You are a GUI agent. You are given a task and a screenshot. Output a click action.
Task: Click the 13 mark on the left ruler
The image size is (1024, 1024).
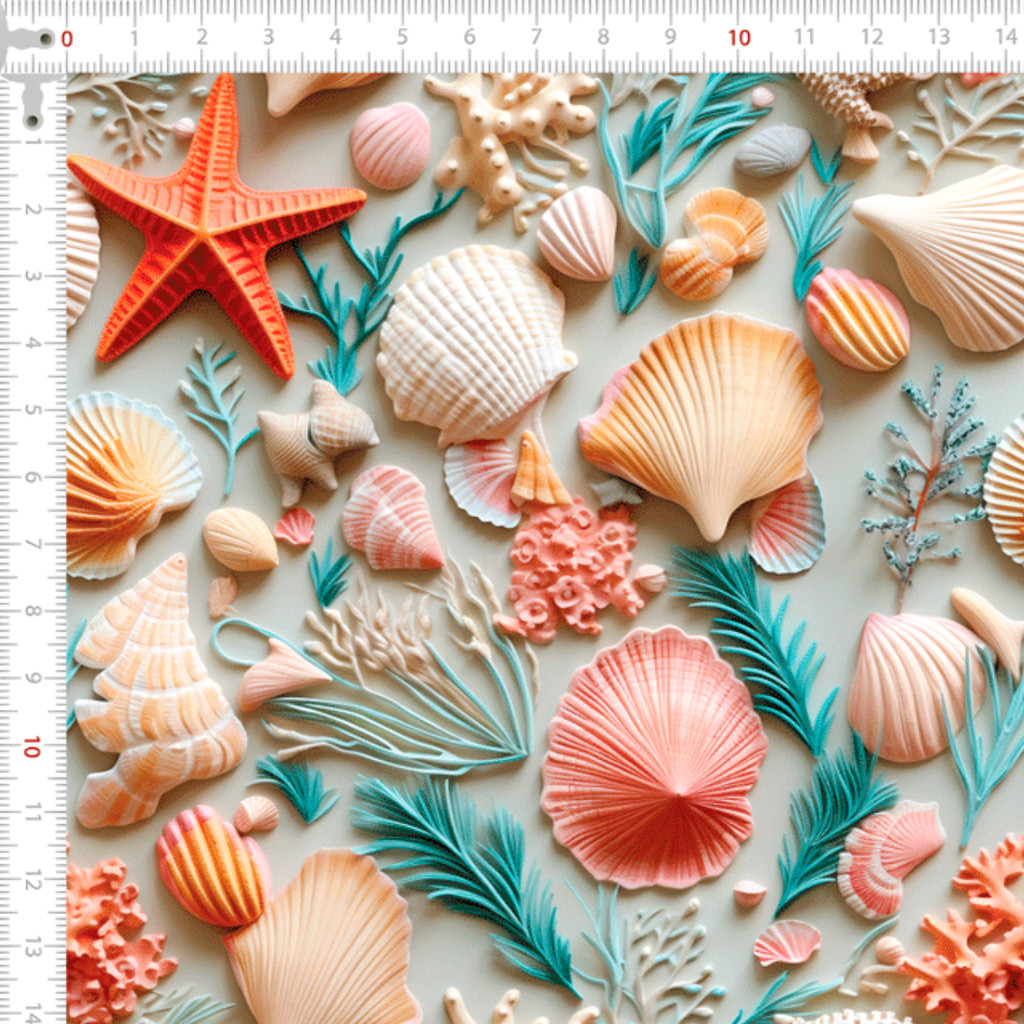tap(32, 946)
